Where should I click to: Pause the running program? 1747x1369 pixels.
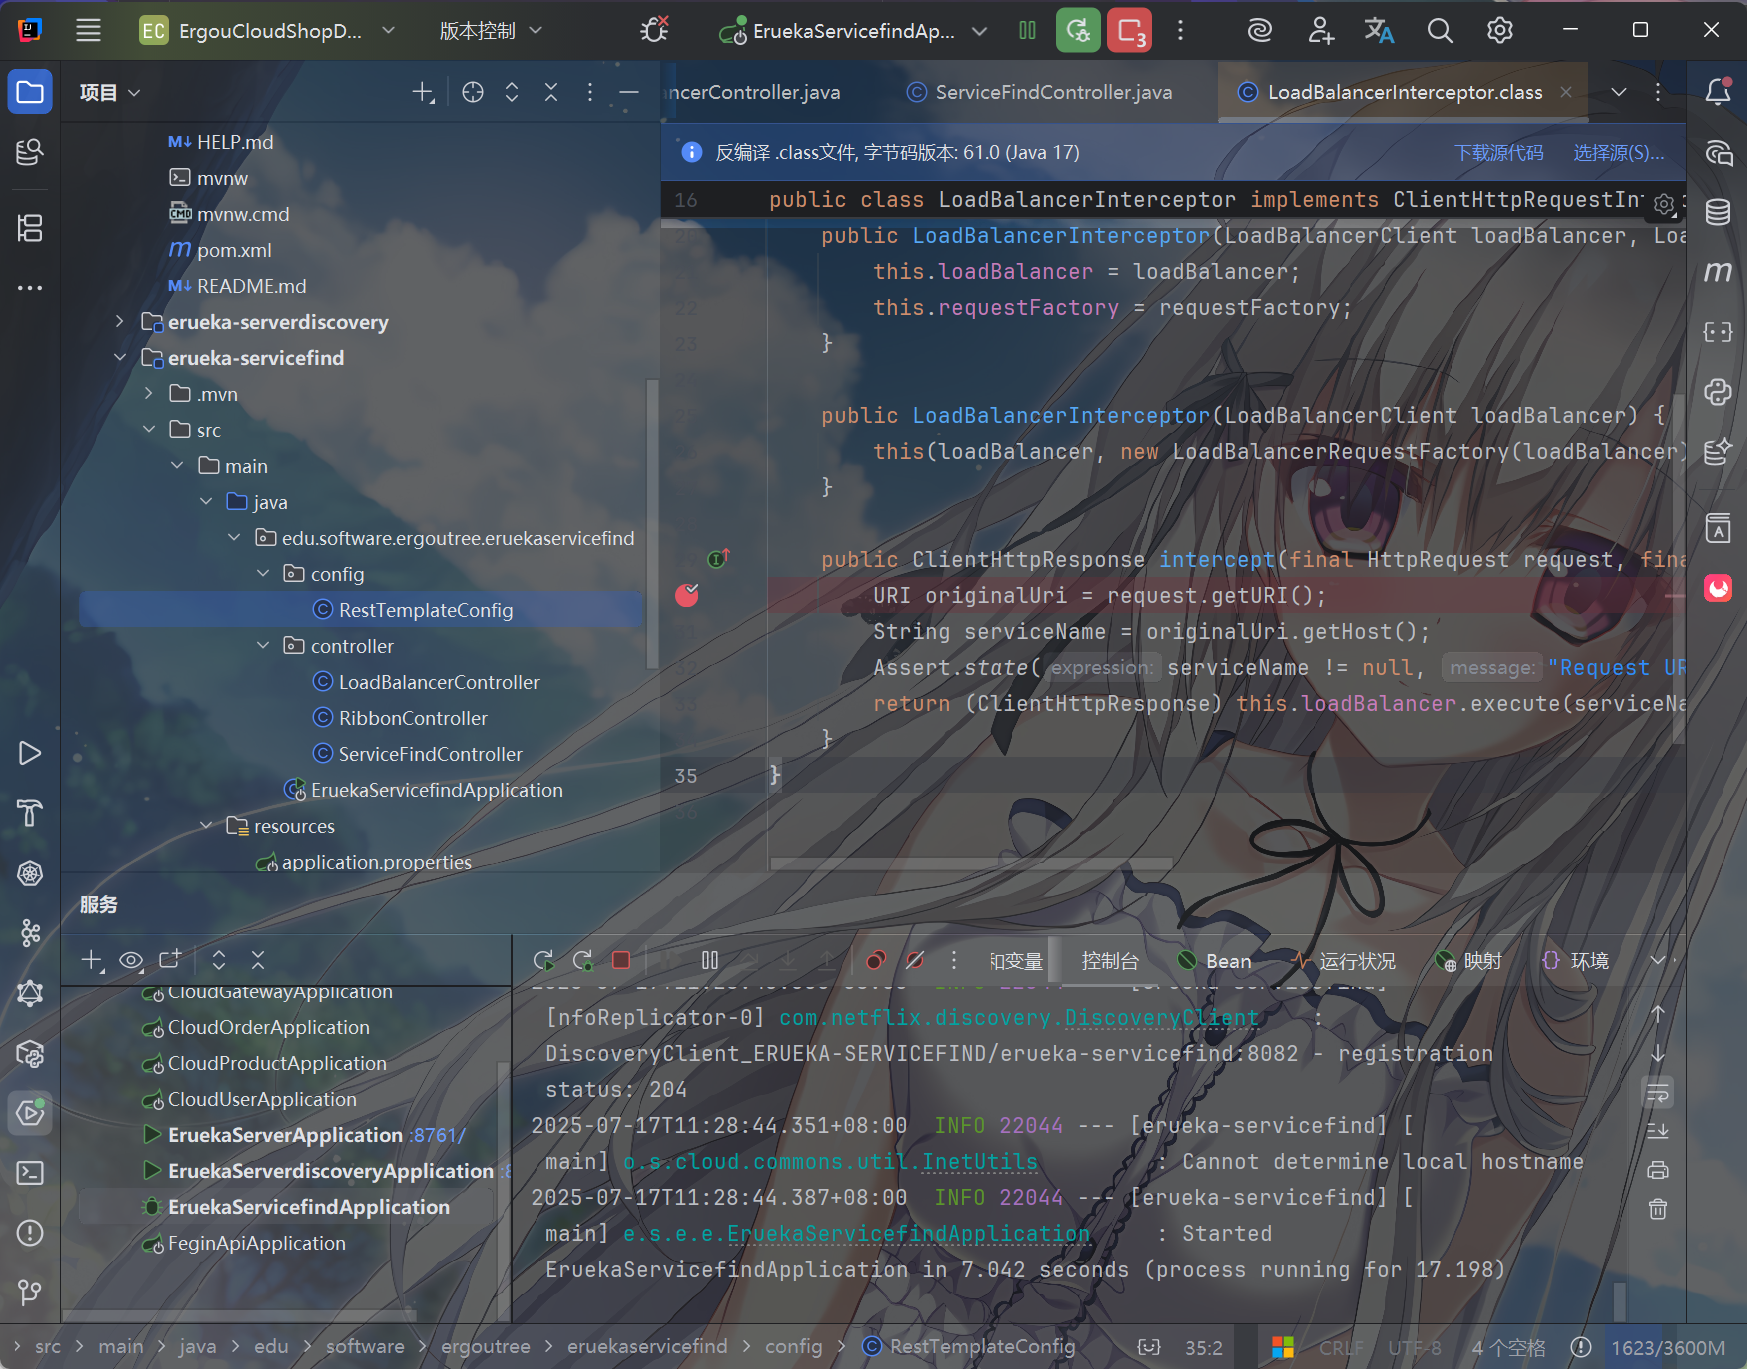(x=1027, y=30)
